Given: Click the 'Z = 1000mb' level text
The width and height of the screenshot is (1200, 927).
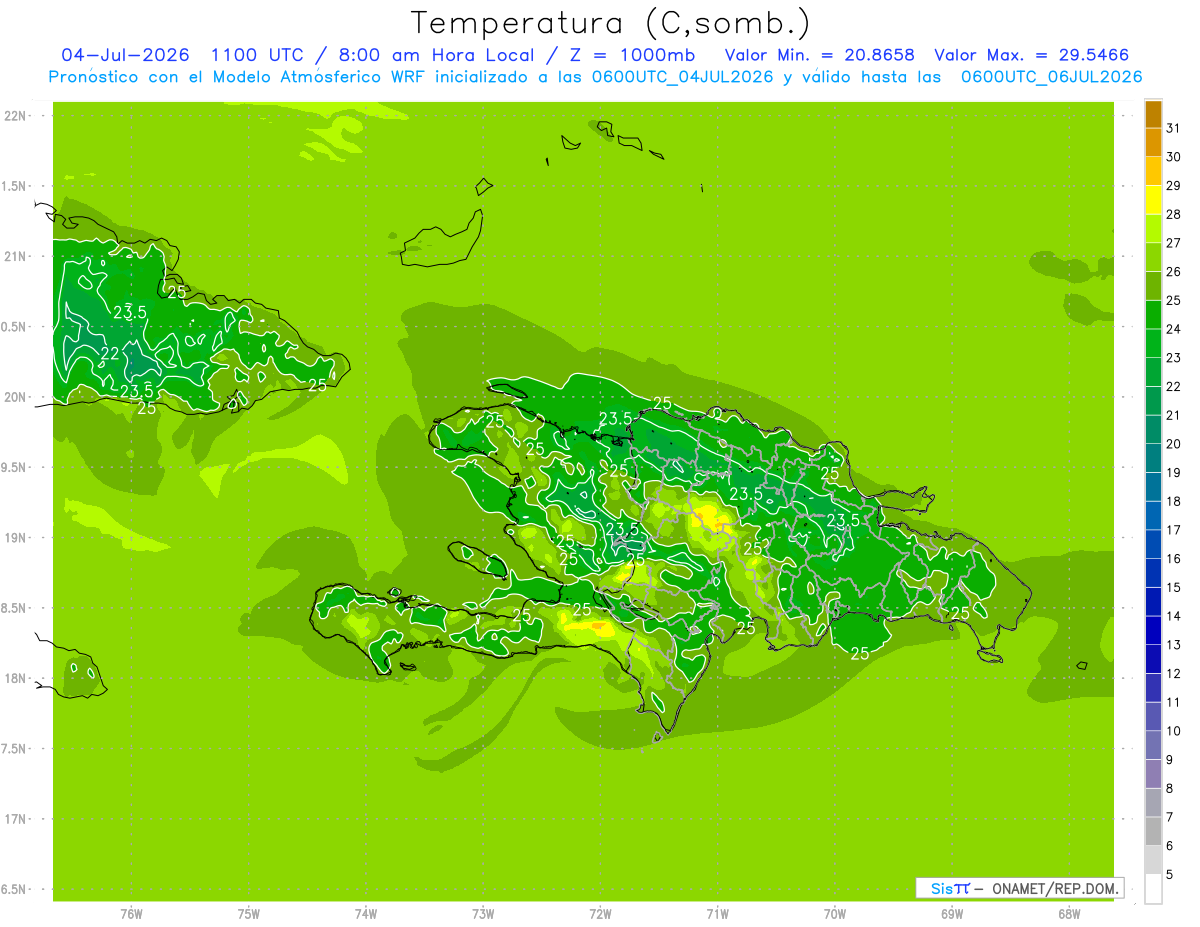Looking at the screenshot, I should 633,55.
